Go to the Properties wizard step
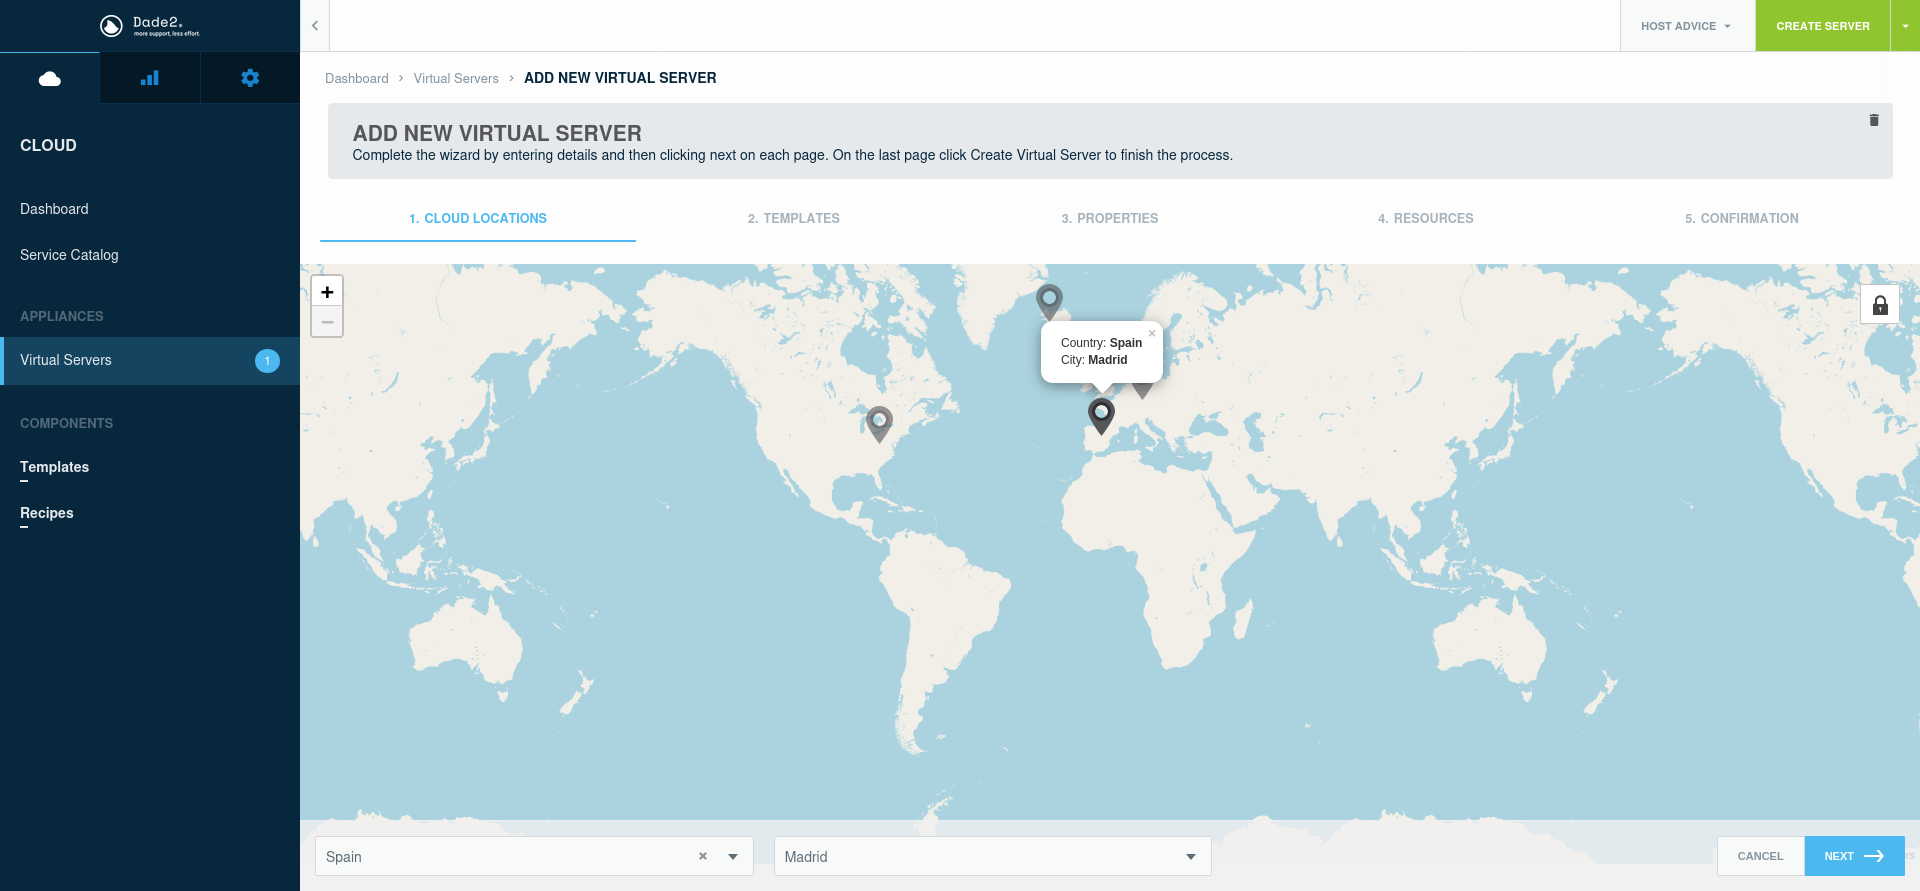 [x=1110, y=218]
